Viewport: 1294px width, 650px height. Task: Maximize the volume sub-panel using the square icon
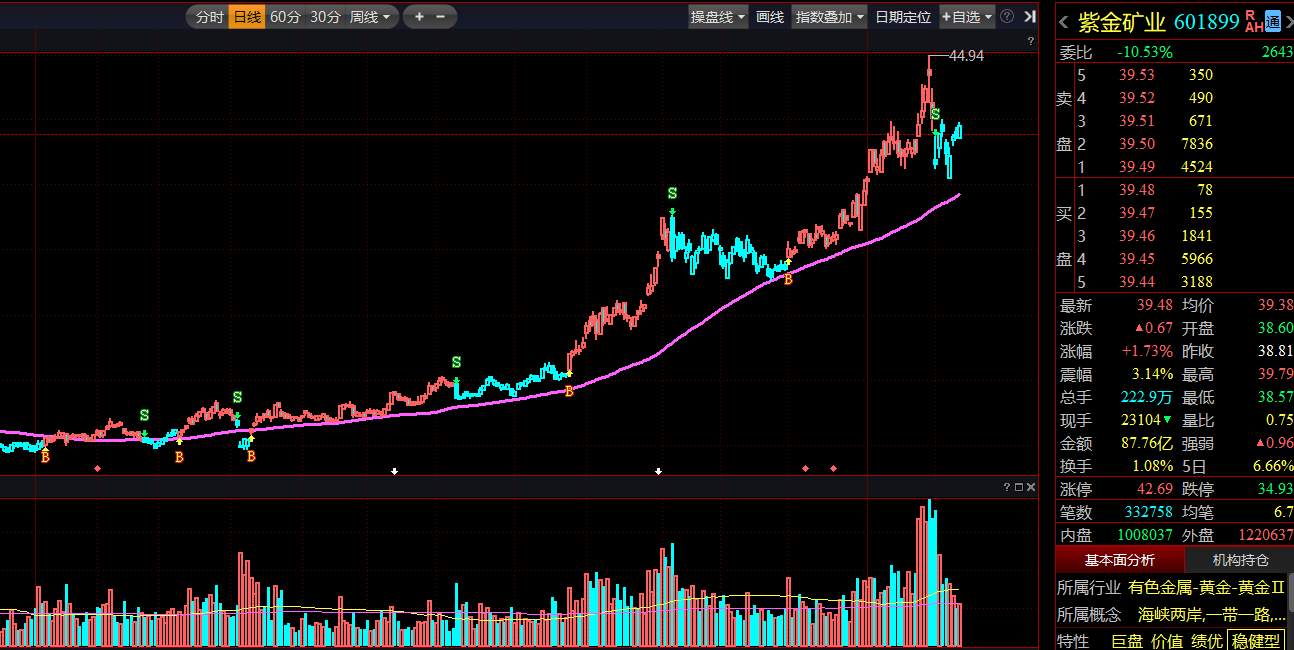1019,487
